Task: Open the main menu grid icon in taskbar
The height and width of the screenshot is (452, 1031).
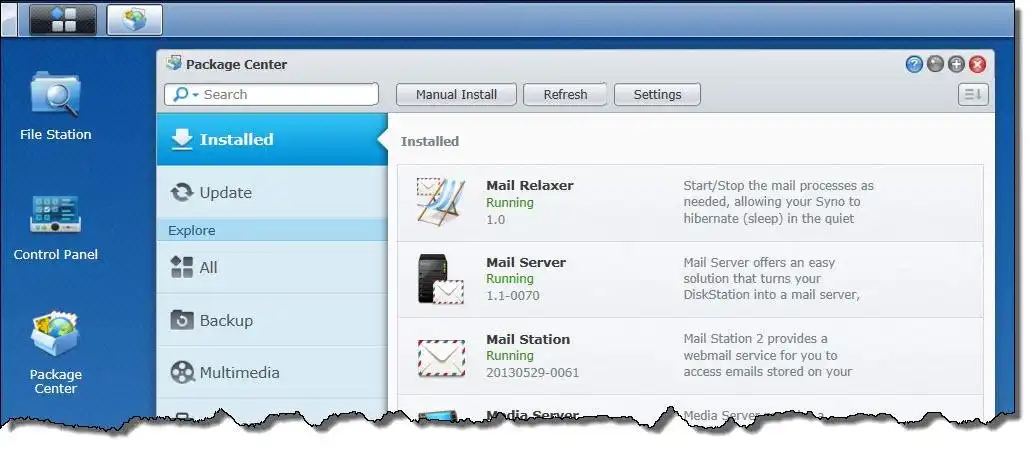Action: click(63, 19)
